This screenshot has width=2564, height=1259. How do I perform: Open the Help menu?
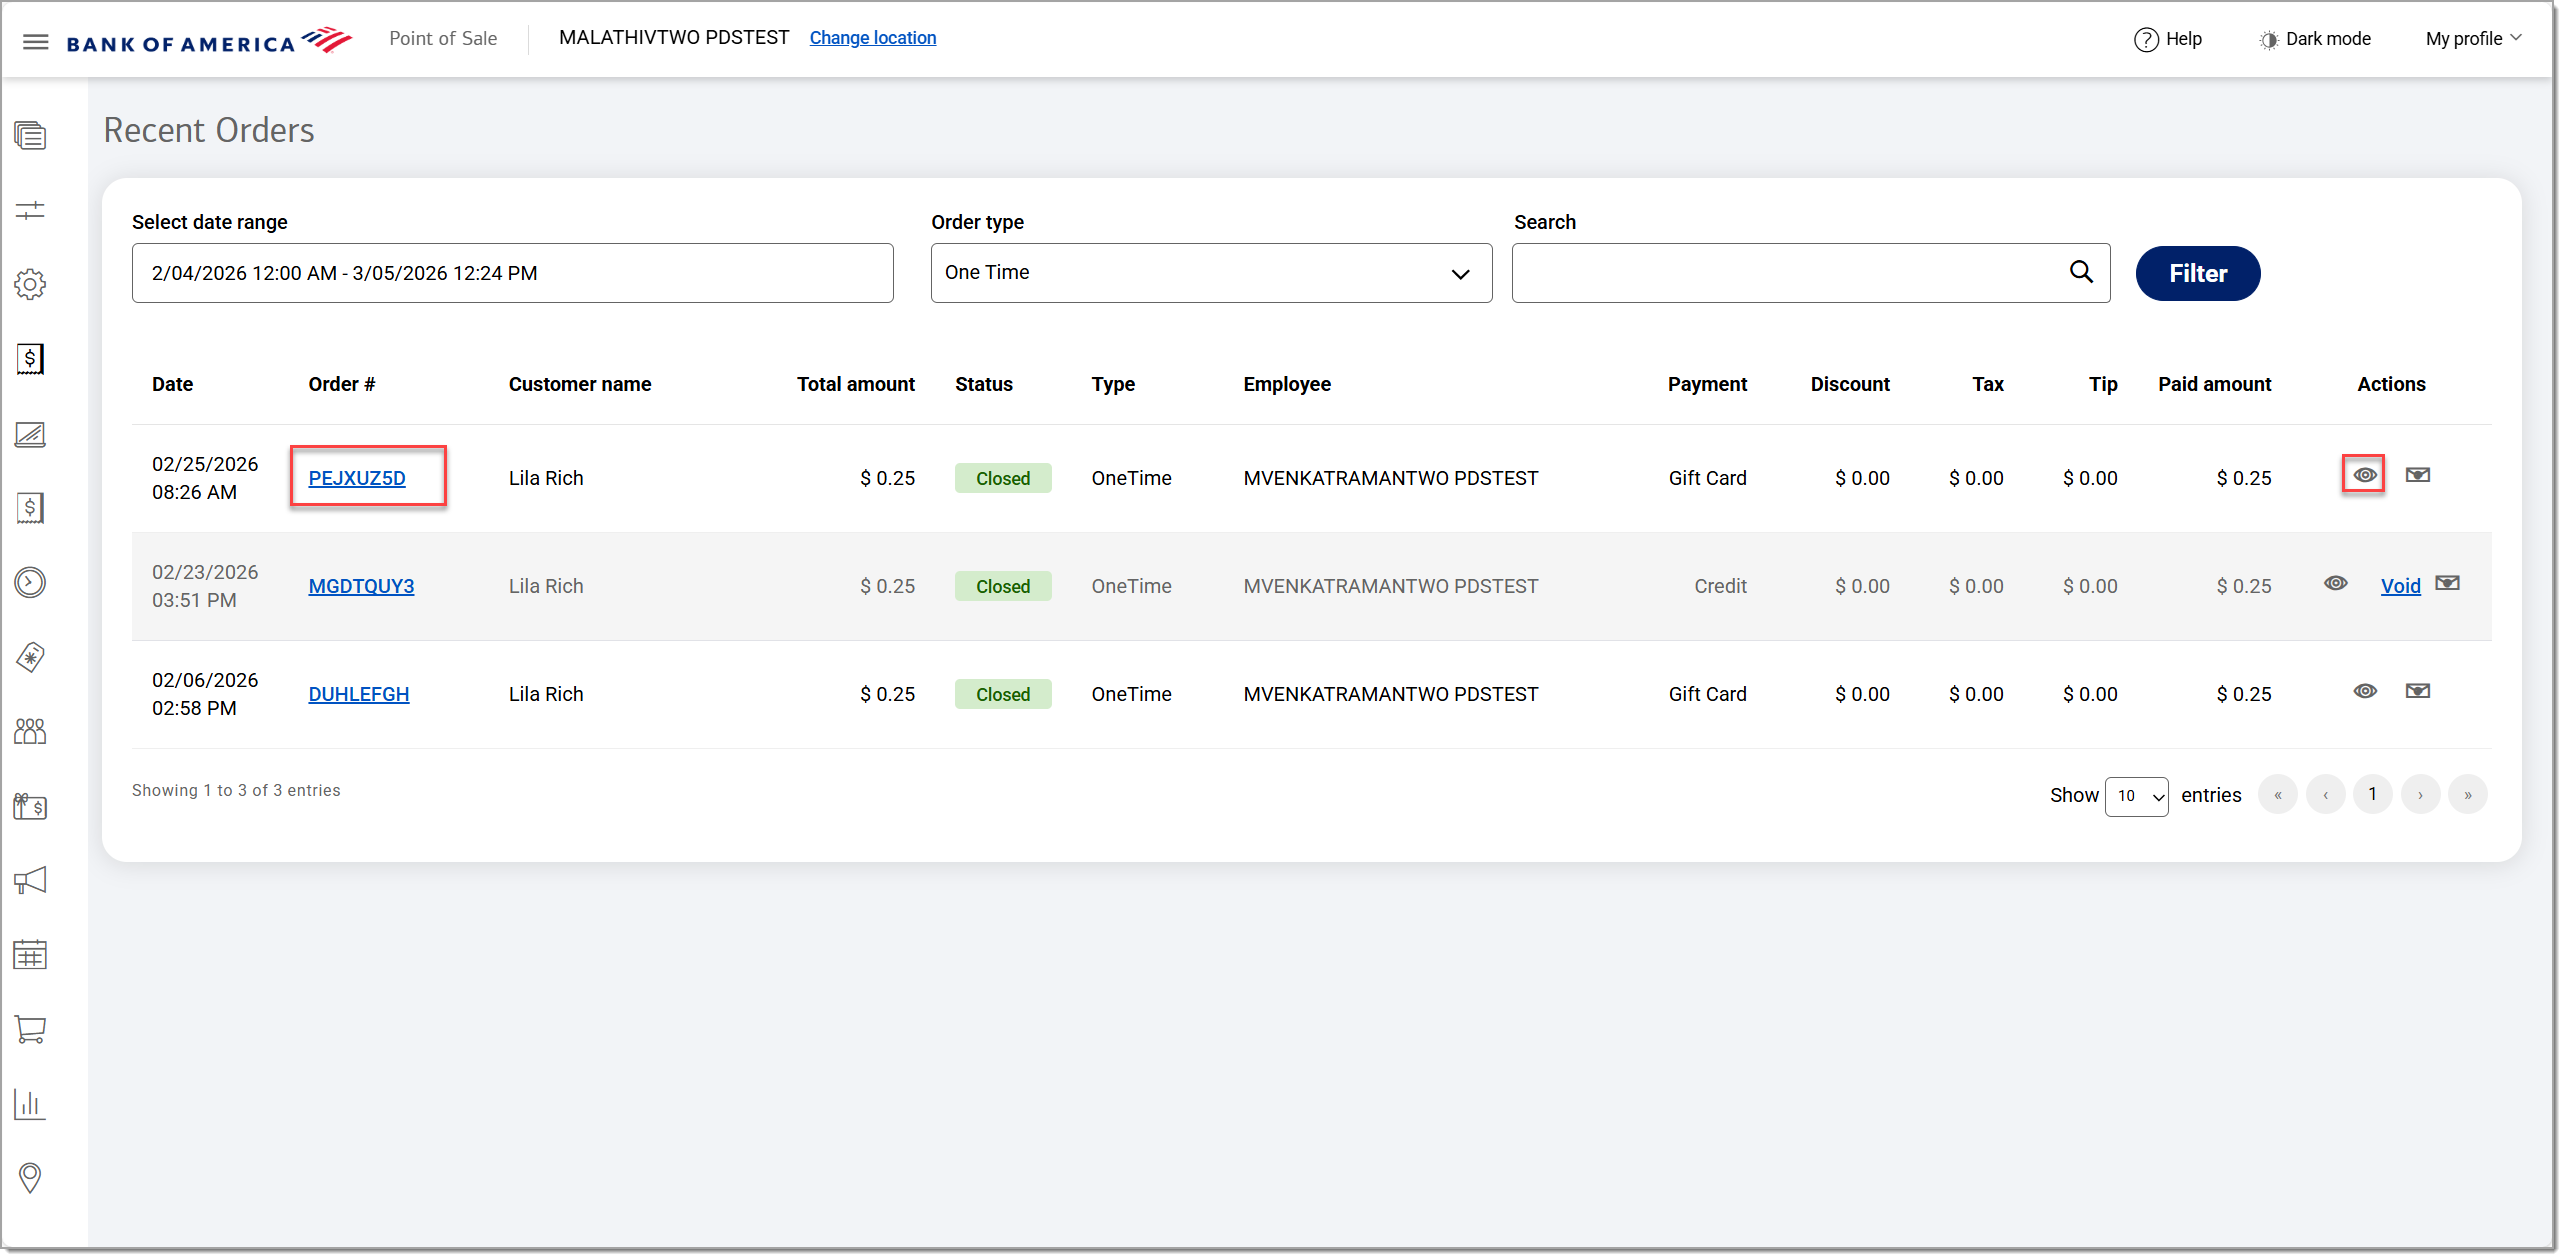click(x=2168, y=38)
